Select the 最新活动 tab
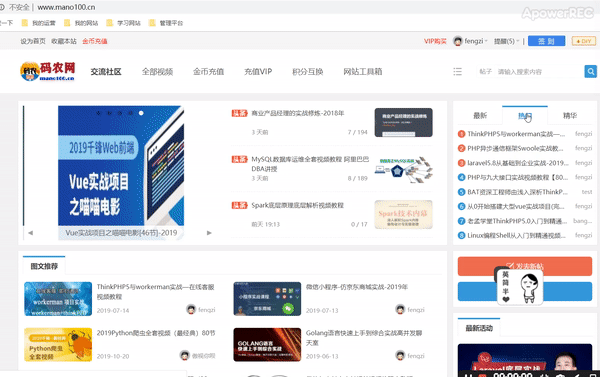The height and width of the screenshot is (377, 600). (x=479, y=328)
